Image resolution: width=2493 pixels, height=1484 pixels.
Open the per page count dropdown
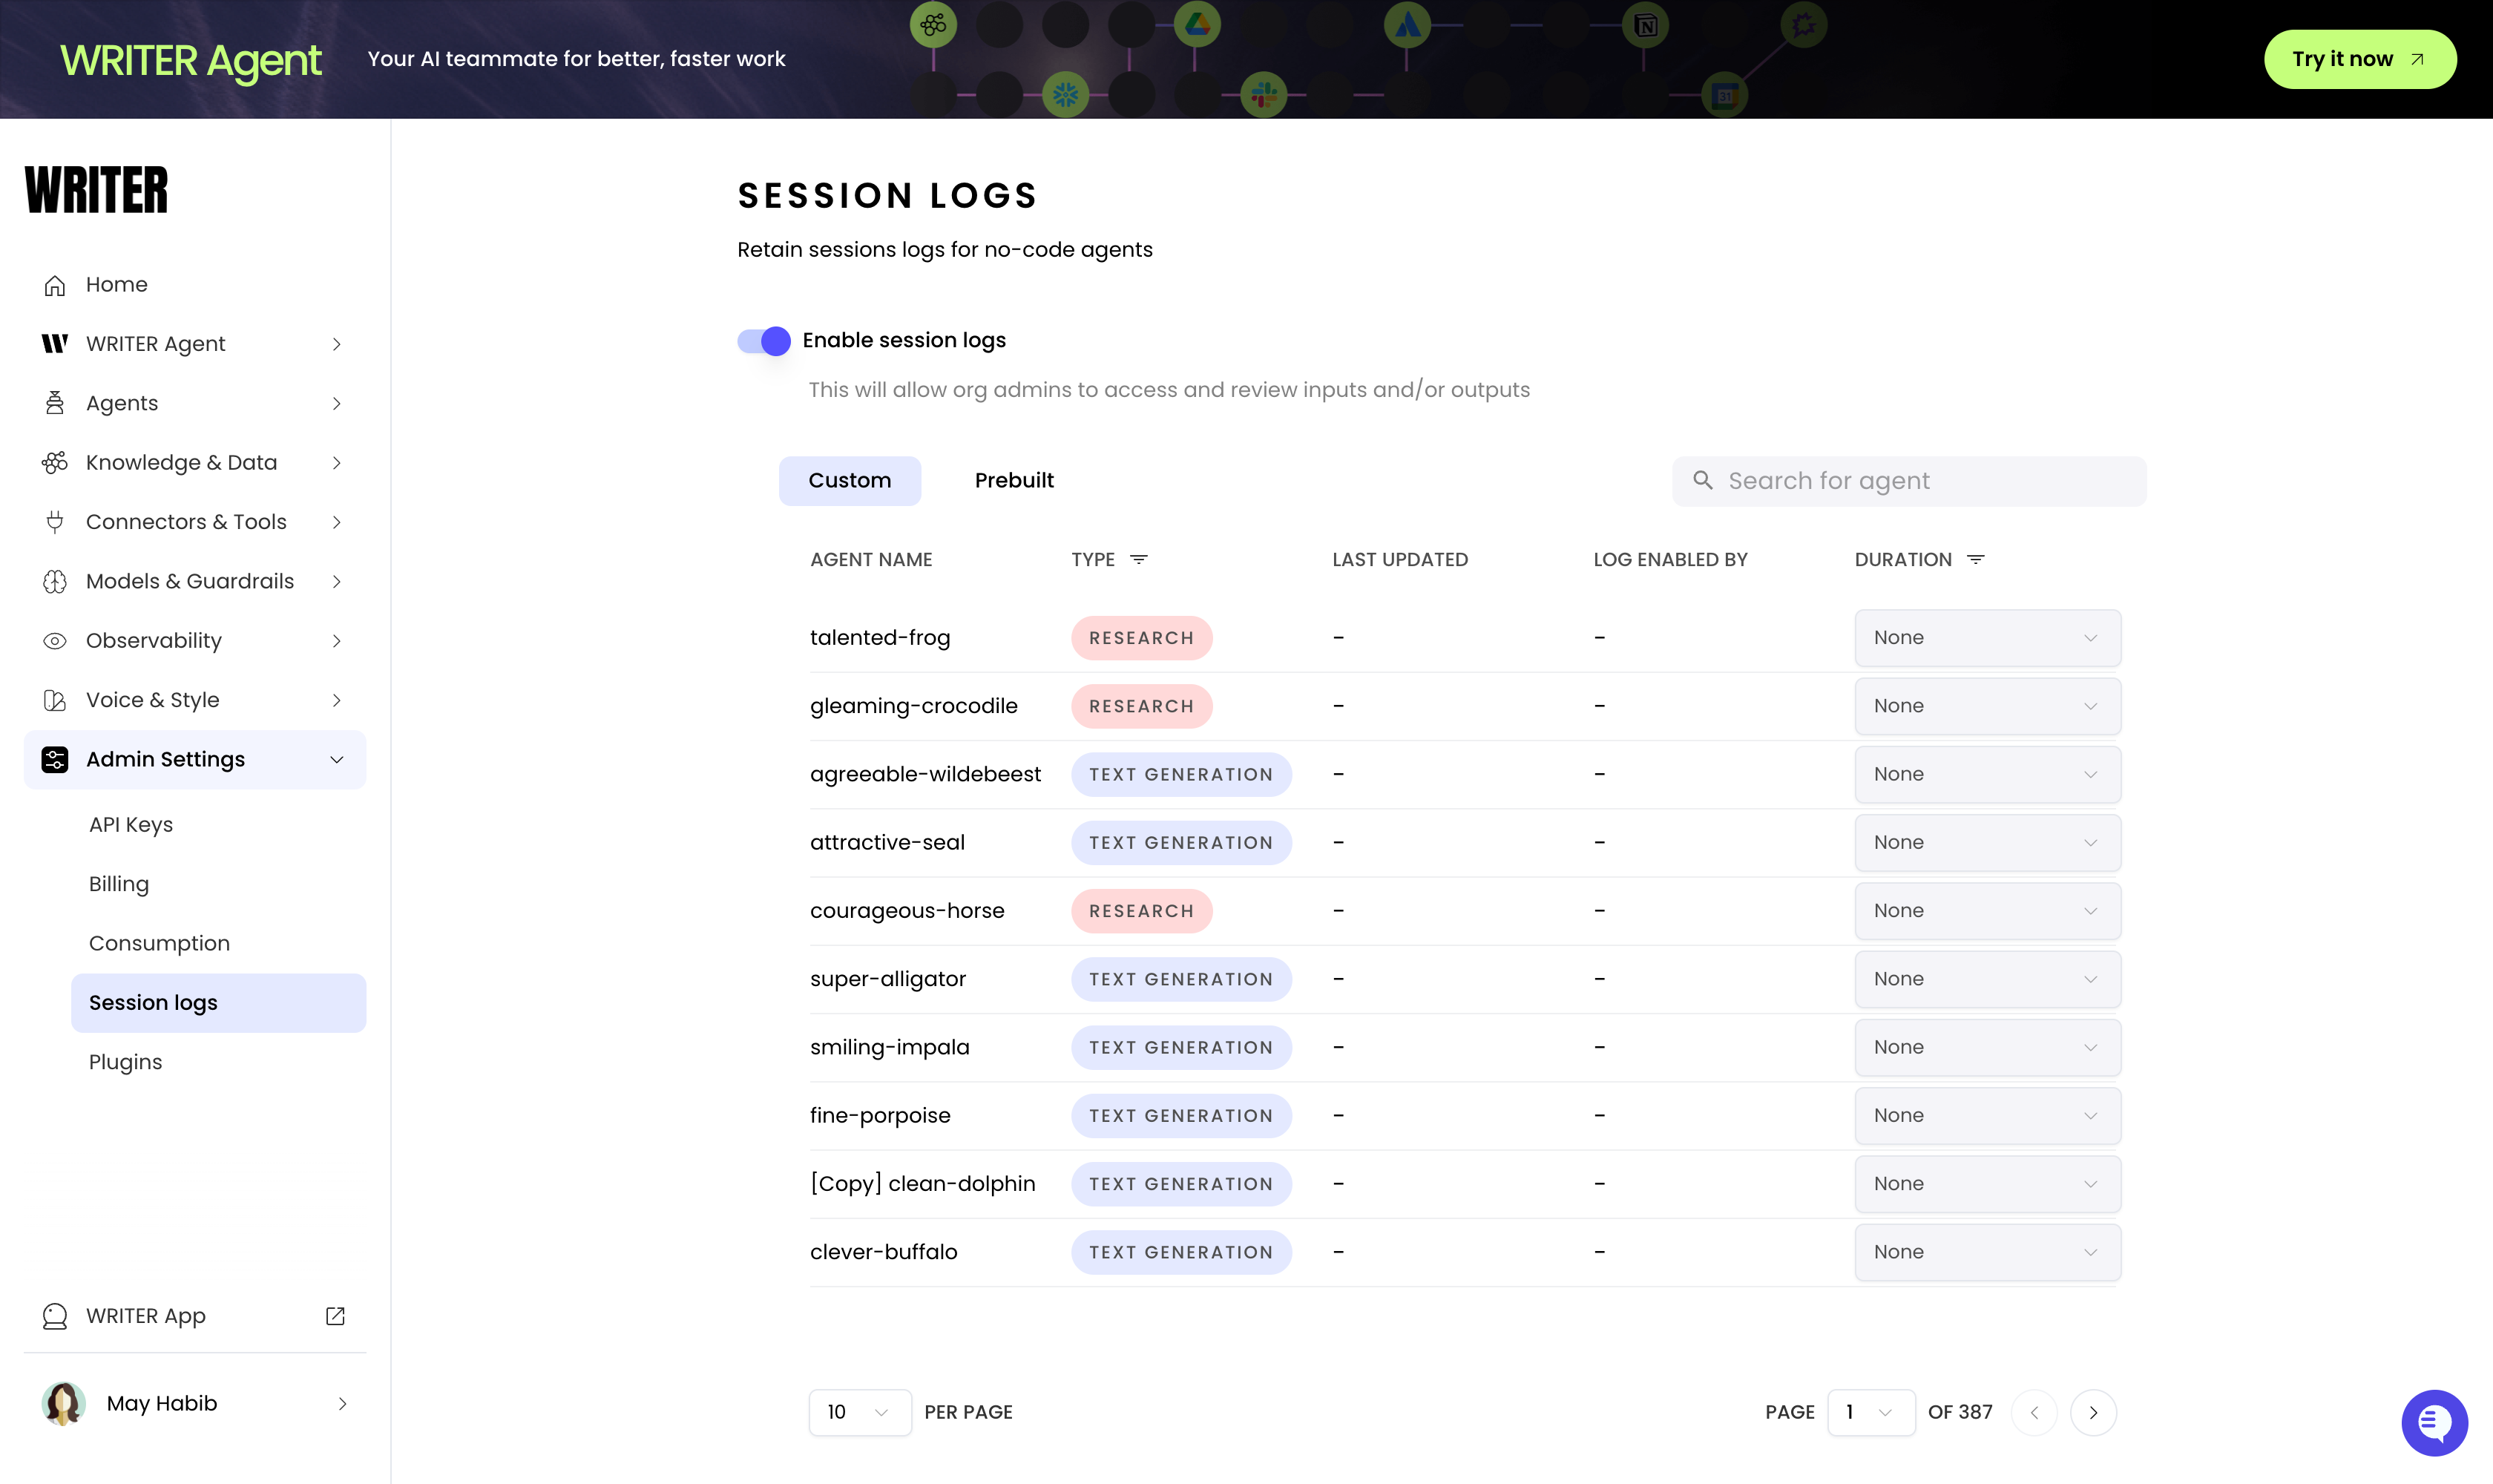859,1412
